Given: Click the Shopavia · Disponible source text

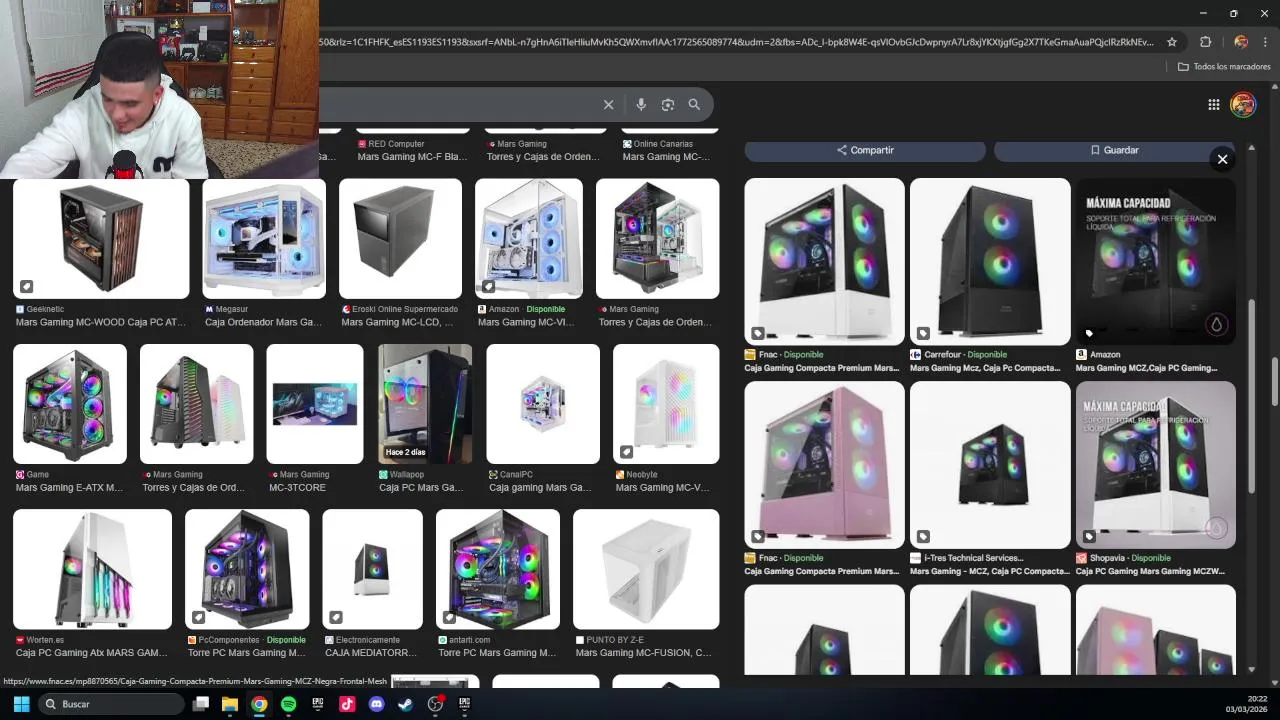Looking at the screenshot, I should click(1130, 558).
